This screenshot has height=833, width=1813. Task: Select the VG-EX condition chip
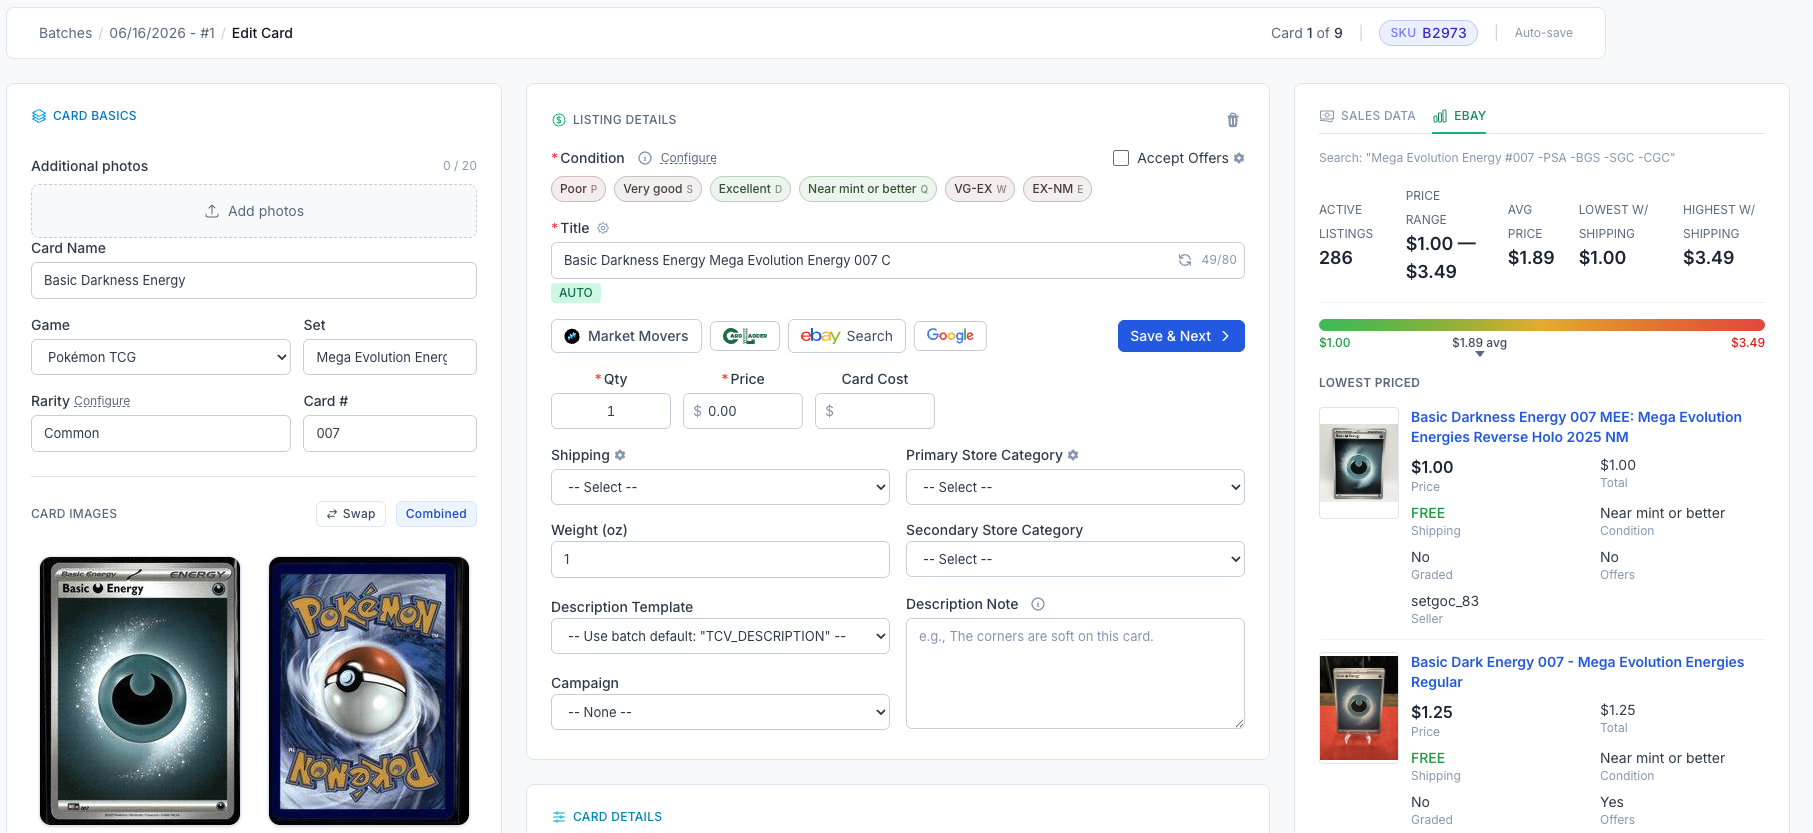click(980, 189)
